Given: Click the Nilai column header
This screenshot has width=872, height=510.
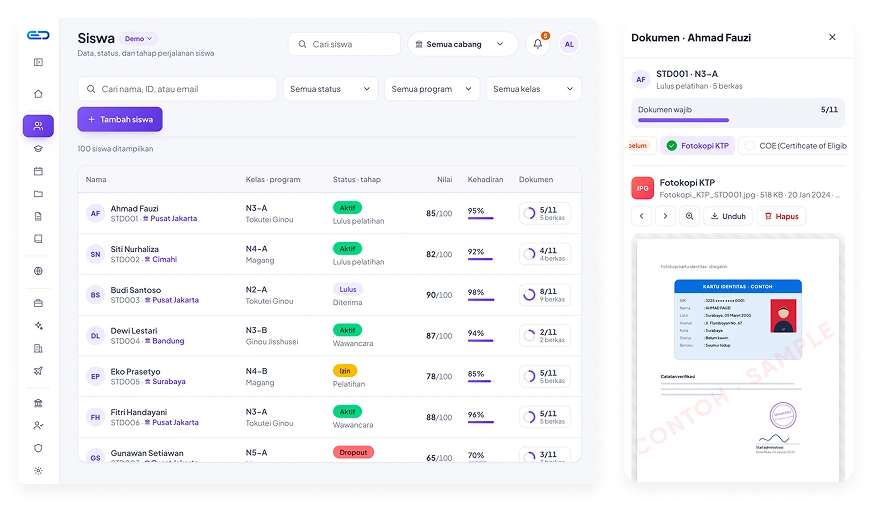Looking at the screenshot, I should point(444,180).
